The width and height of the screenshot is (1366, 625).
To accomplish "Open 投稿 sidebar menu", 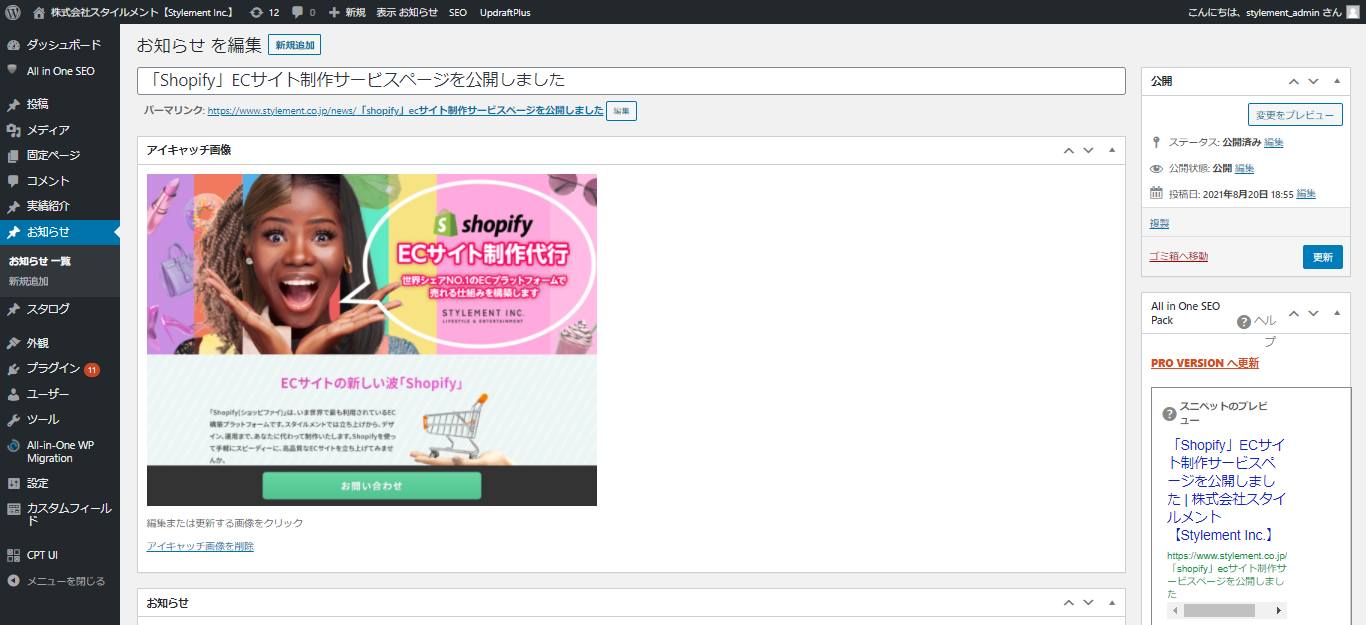I will coord(60,104).
